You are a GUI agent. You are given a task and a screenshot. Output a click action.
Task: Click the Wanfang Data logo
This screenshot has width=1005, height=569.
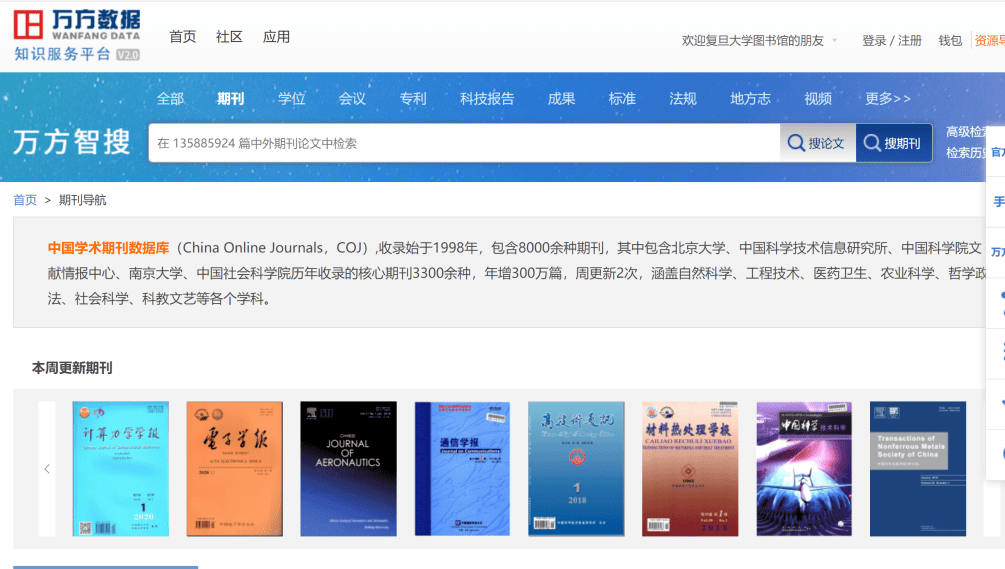(x=77, y=35)
